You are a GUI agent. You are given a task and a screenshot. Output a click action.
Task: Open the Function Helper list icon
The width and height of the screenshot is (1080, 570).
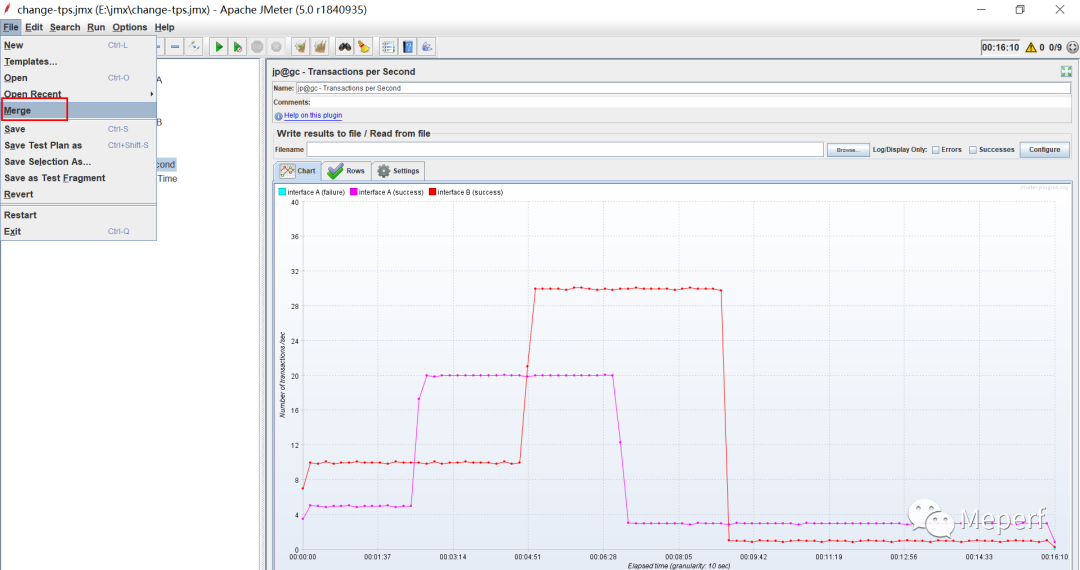388,47
